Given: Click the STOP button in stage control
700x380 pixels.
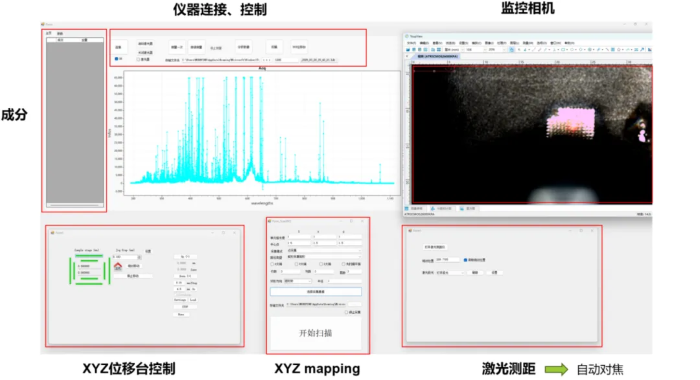Looking at the screenshot, I should tap(185, 307).
